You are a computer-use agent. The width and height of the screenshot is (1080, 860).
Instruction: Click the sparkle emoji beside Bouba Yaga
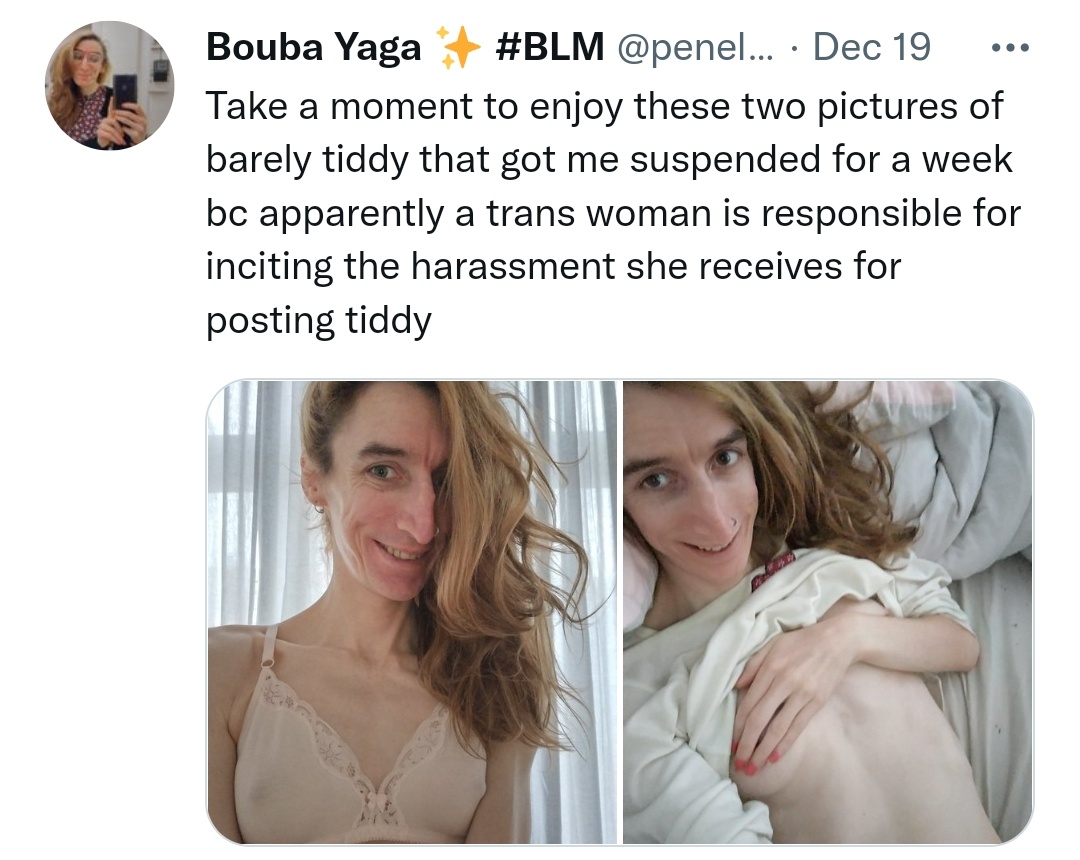pos(459,47)
